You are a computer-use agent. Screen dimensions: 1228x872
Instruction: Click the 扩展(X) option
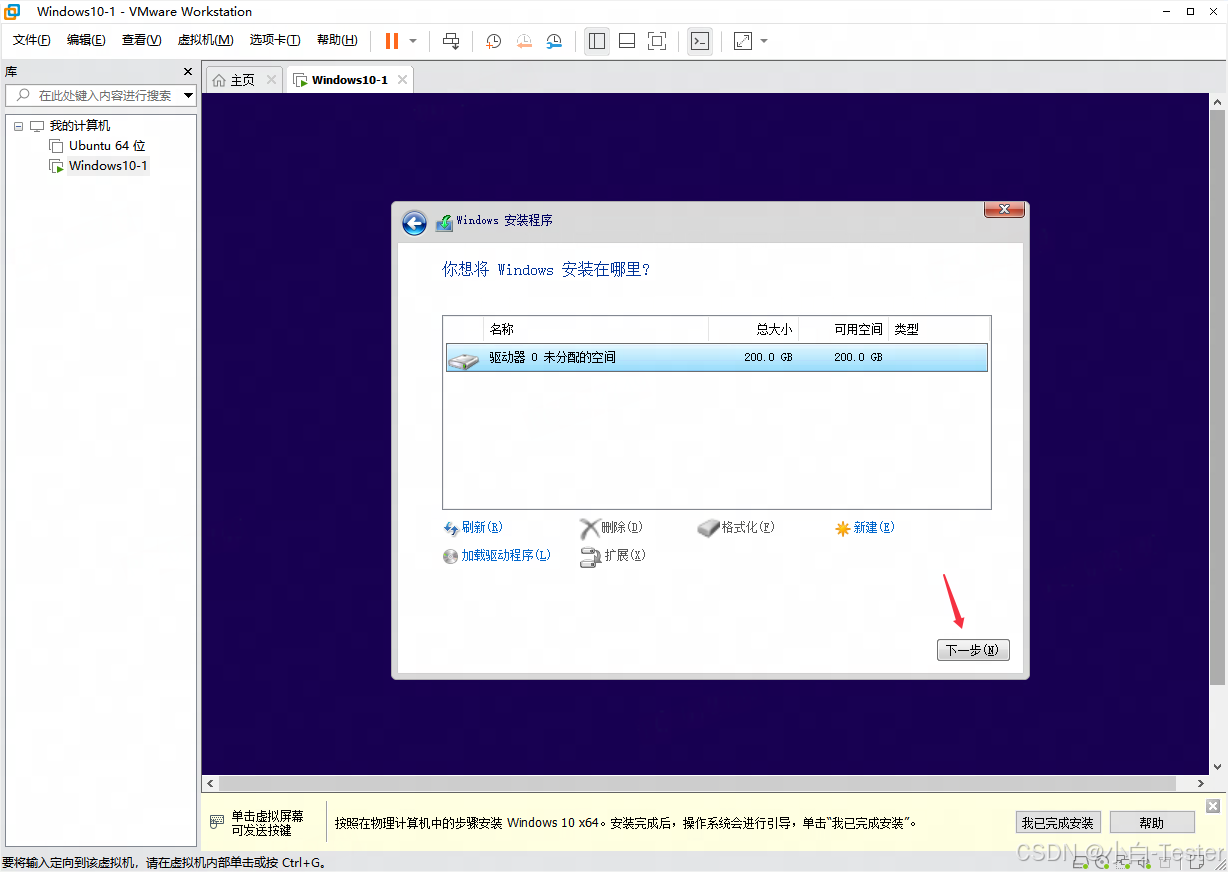click(x=613, y=556)
